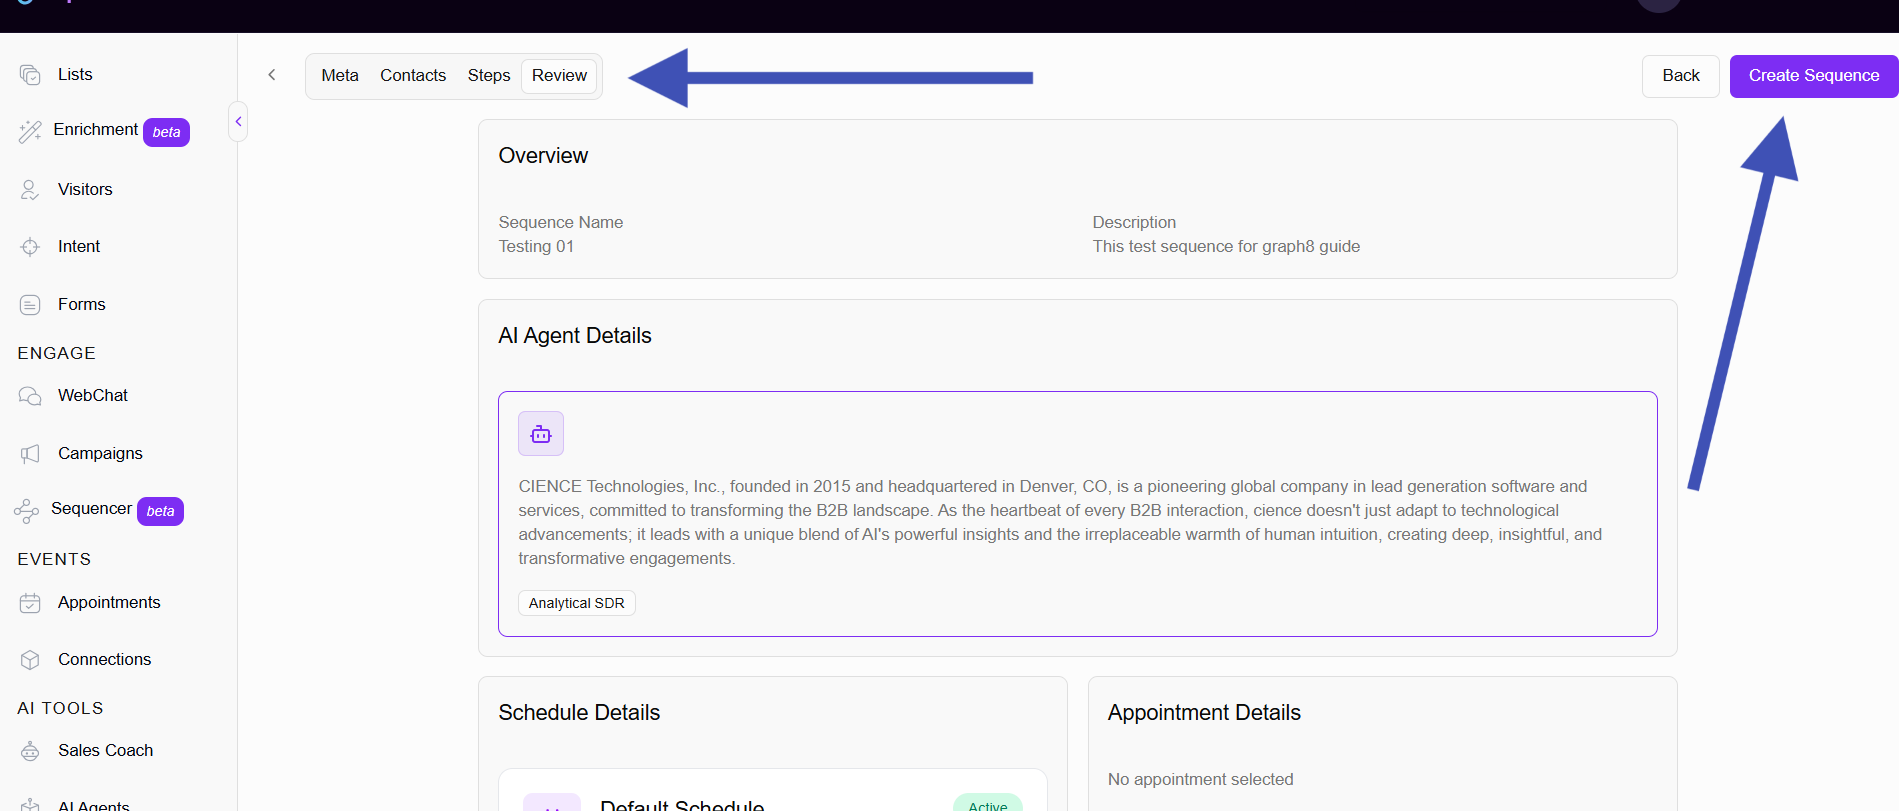Select the Visitors person icon
Screen dimensions: 1899x811
click(x=30, y=190)
